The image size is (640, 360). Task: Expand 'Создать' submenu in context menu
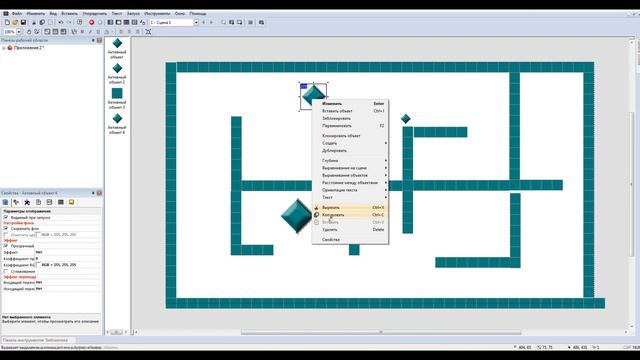[350, 143]
